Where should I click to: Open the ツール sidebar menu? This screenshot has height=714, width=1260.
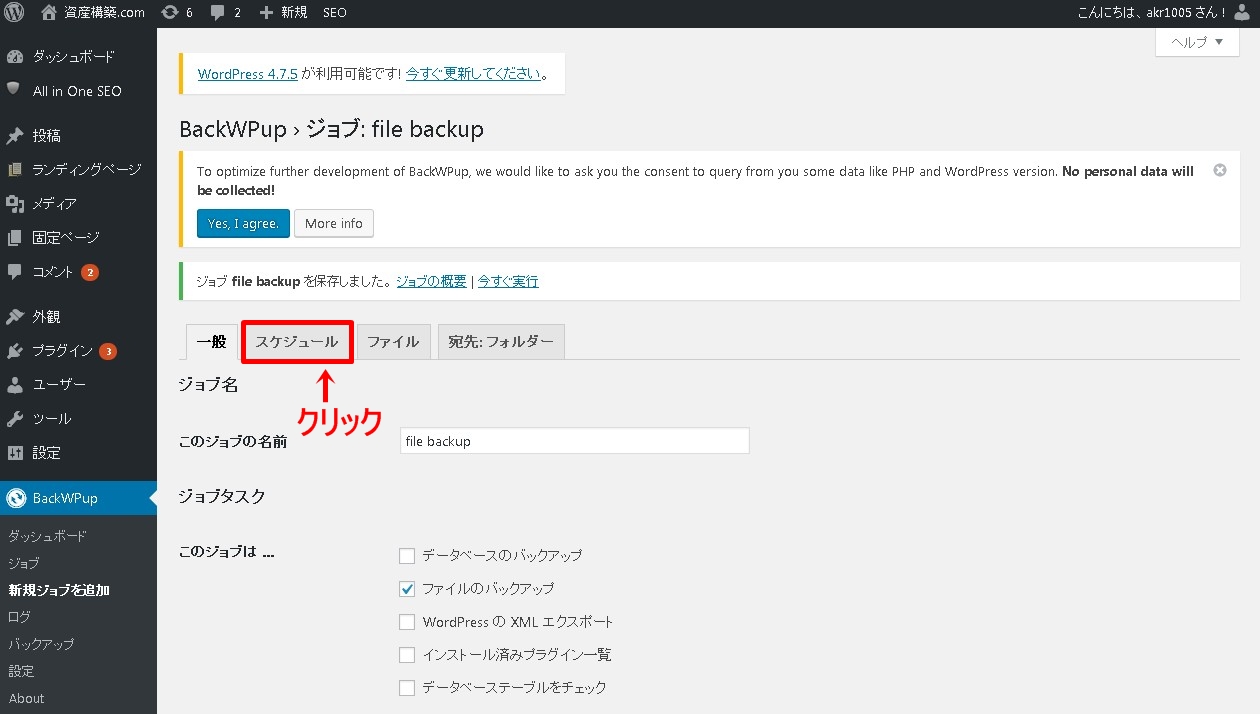click(78, 419)
